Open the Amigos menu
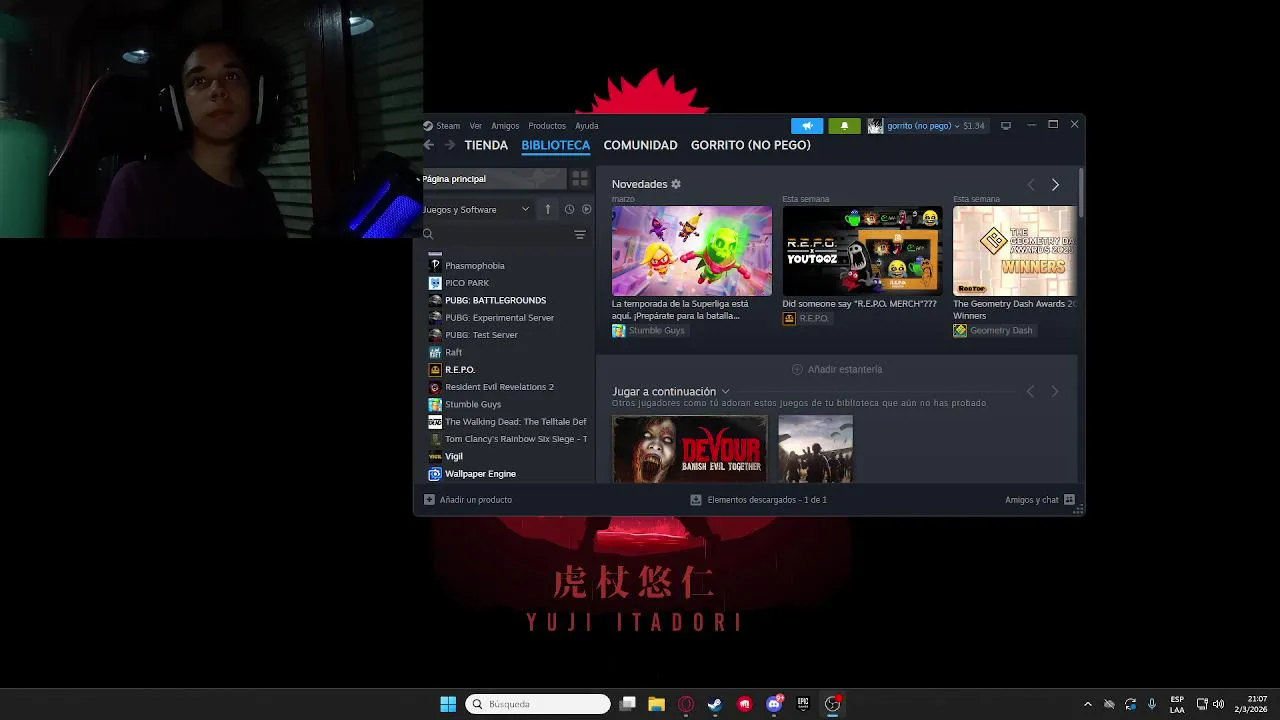The image size is (1280, 720). pyautogui.click(x=505, y=126)
